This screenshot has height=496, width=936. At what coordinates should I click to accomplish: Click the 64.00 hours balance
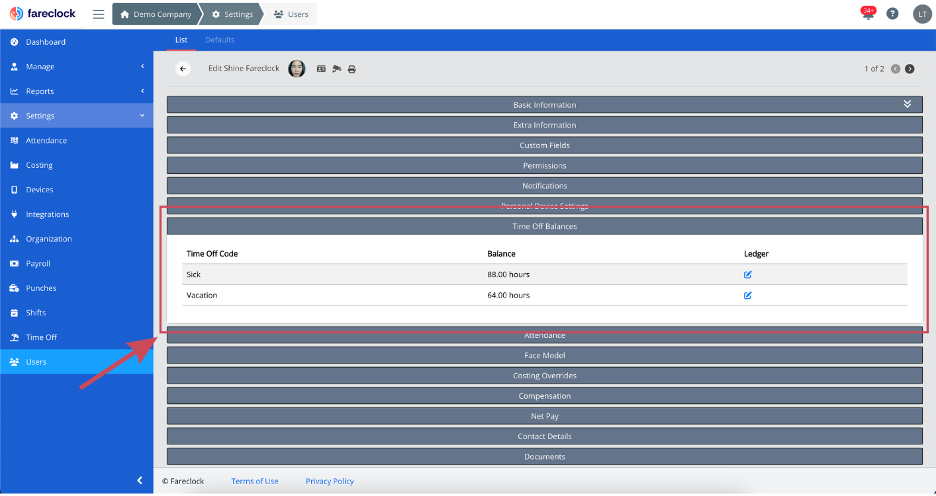pyautogui.click(x=509, y=295)
